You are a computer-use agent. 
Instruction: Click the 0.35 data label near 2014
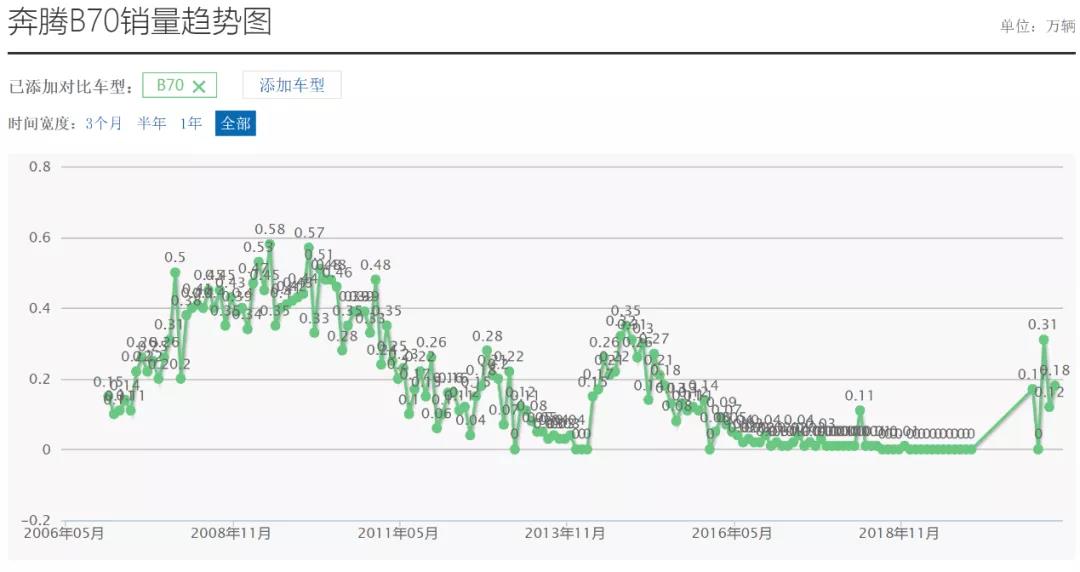point(625,311)
